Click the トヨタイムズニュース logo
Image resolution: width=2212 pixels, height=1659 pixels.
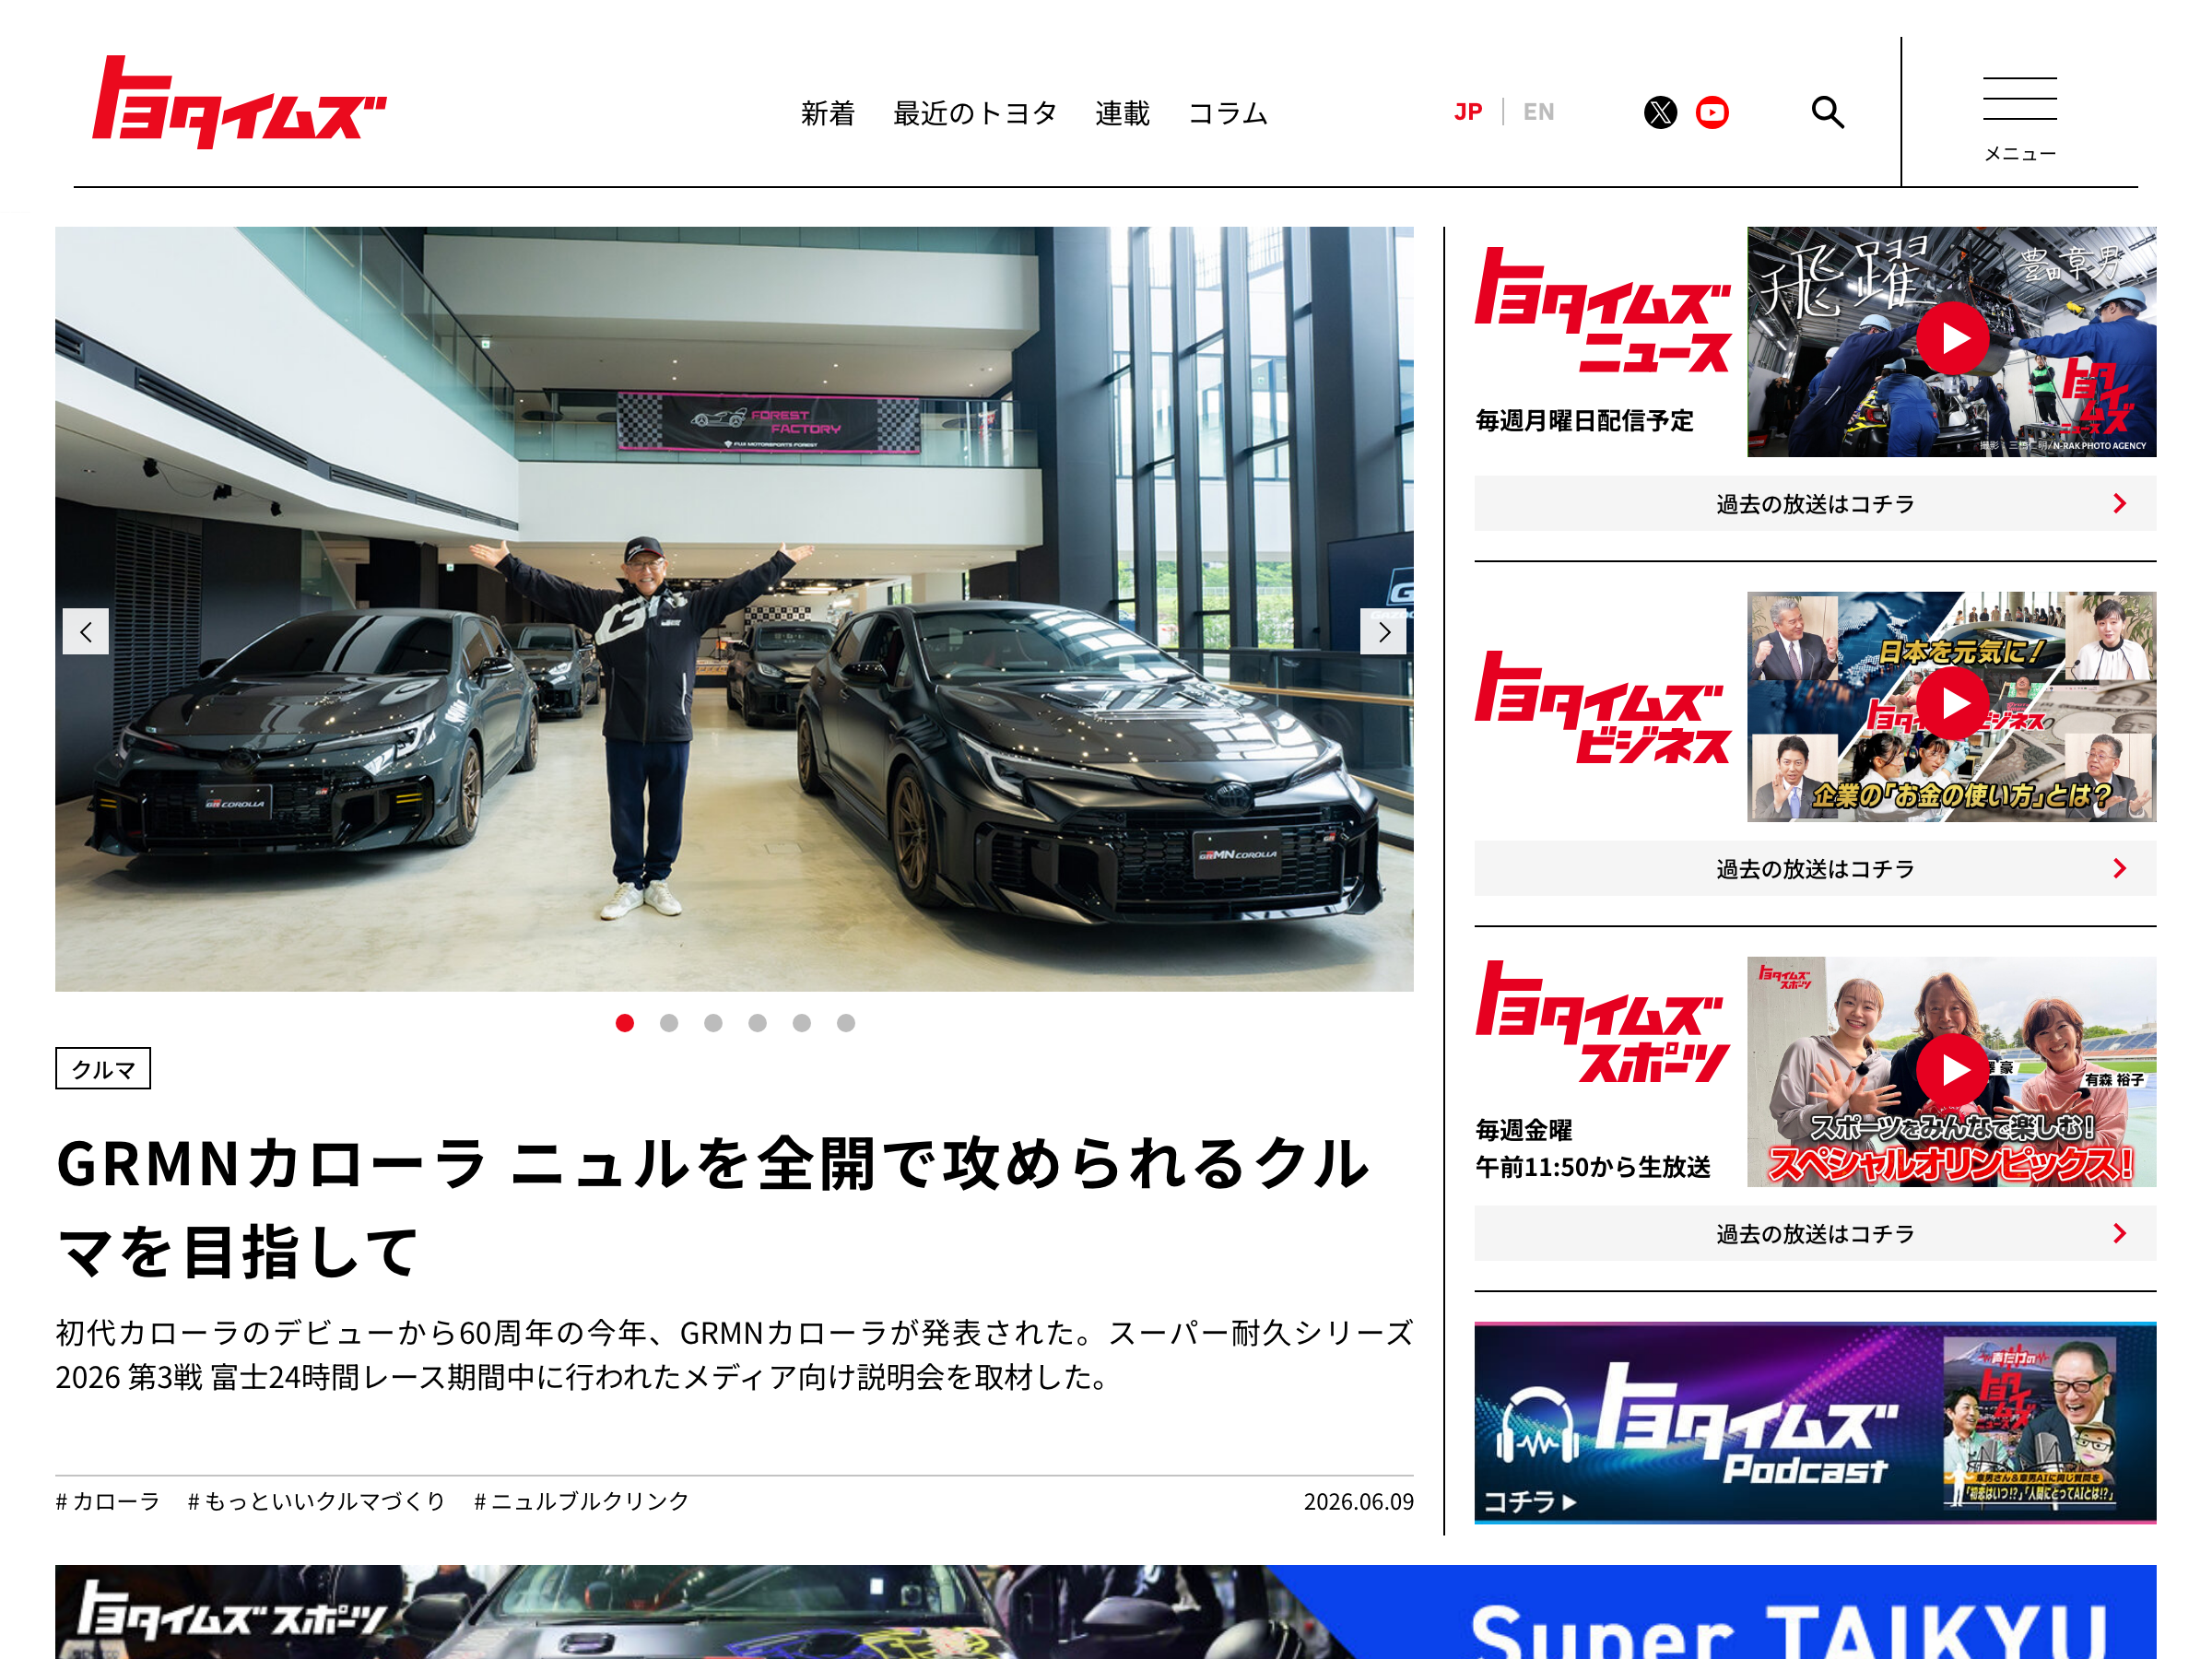[1602, 311]
